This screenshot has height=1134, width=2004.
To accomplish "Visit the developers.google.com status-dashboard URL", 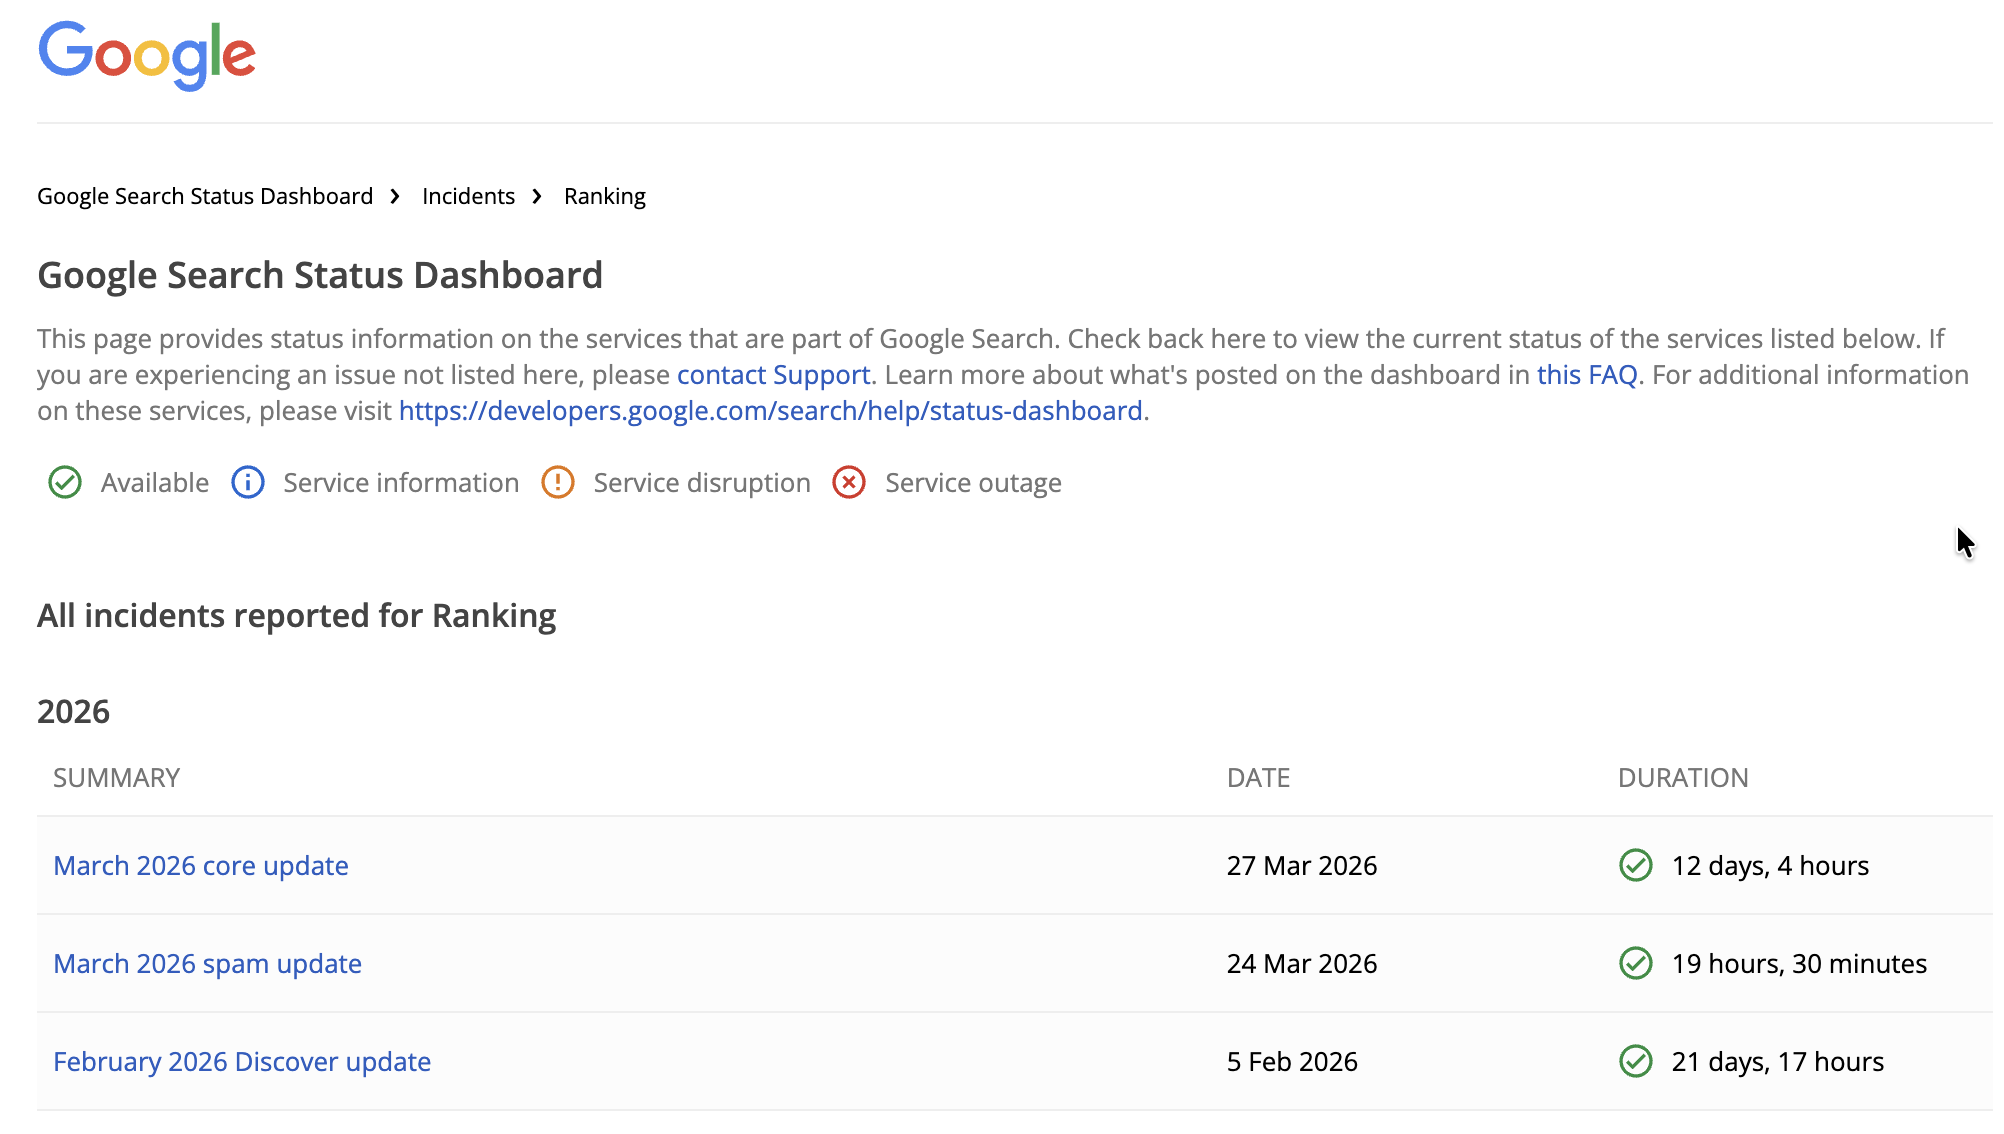I will pyautogui.click(x=771, y=411).
